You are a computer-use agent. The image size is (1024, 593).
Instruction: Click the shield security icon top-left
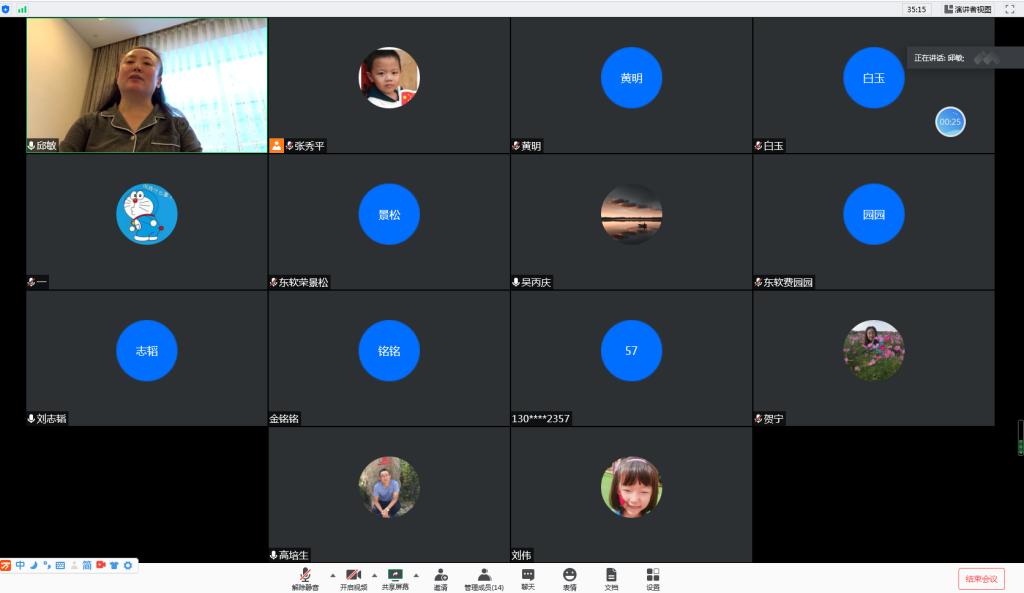(x=6, y=9)
